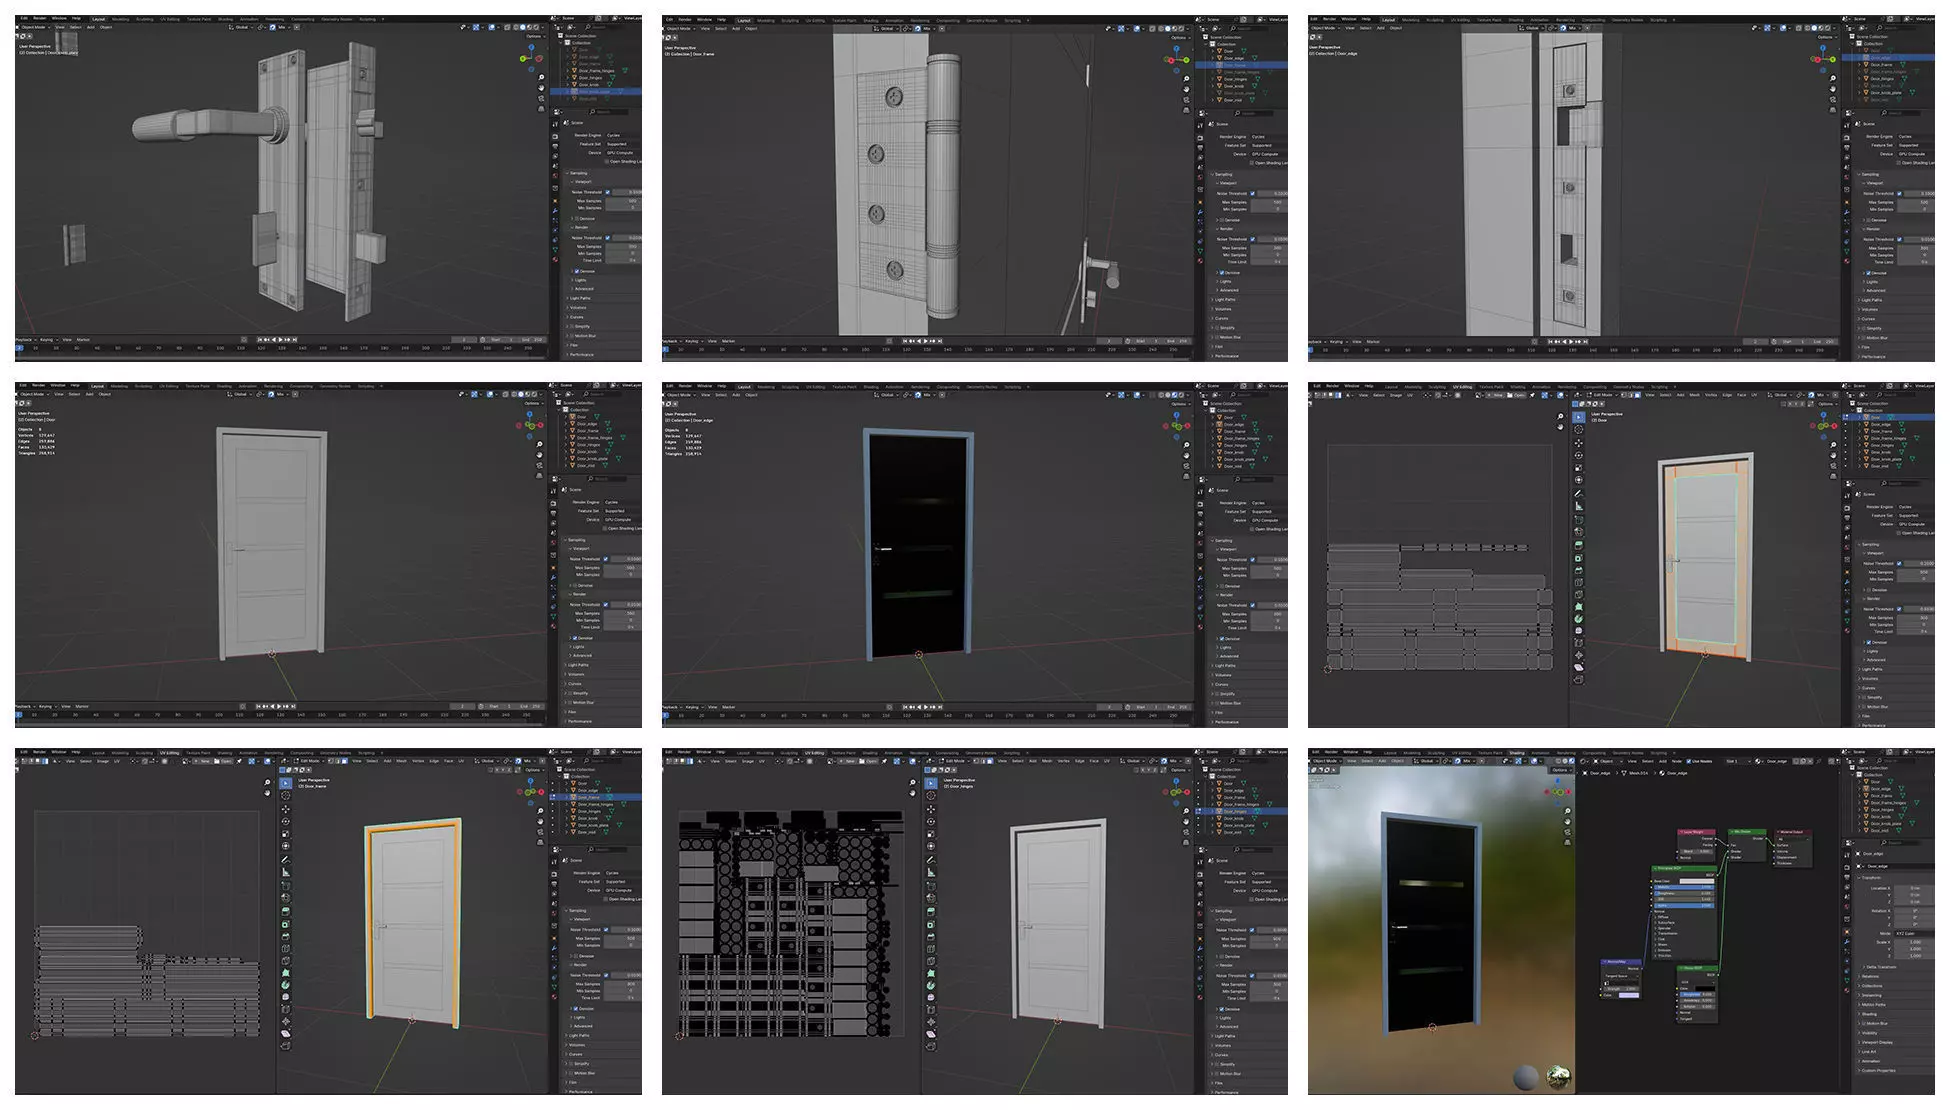Expand Custom Properties panel in shading screenshot

pos(1878,1070)
